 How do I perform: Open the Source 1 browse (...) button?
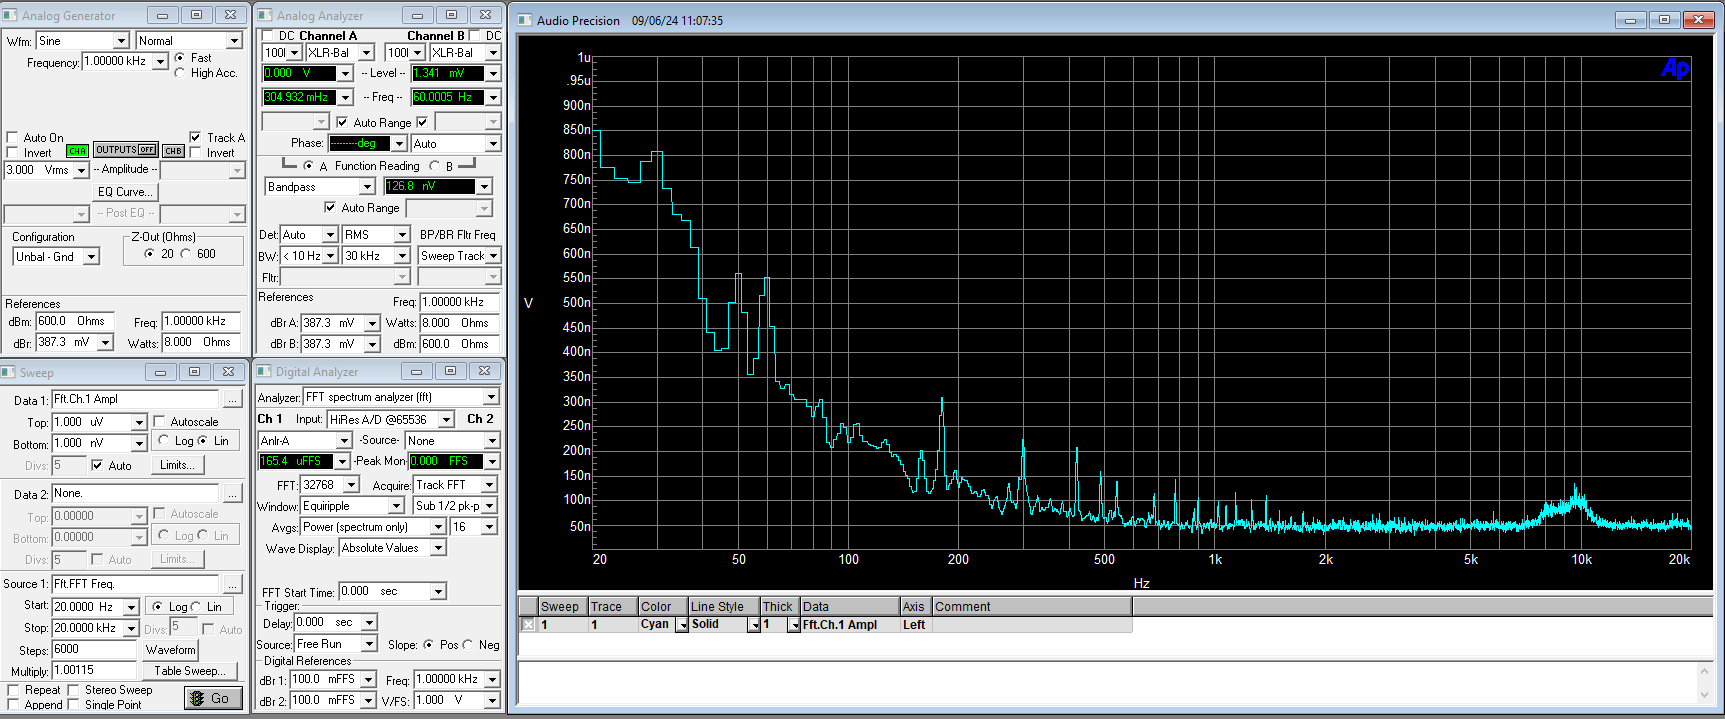click(x=232, y=584)
